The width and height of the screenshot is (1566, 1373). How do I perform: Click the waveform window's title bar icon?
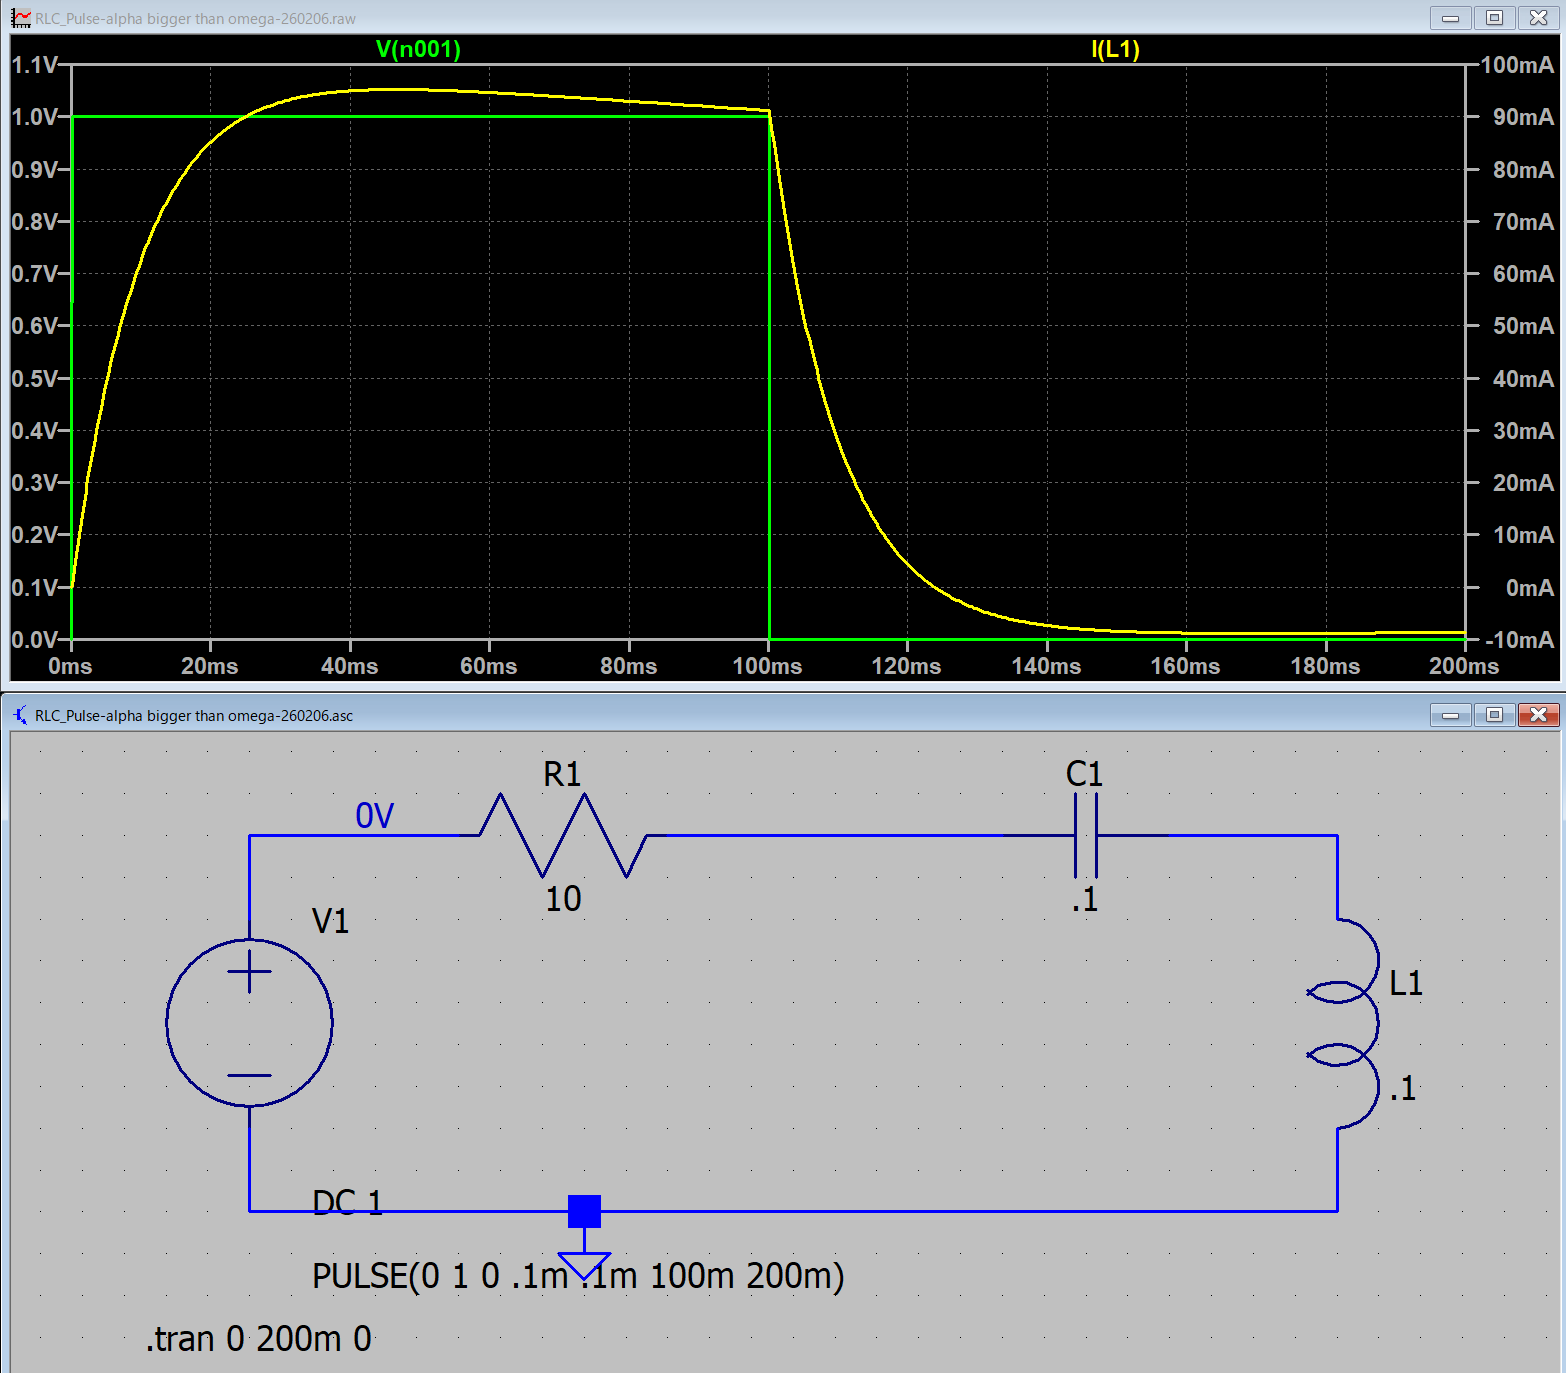click(20, 18)
